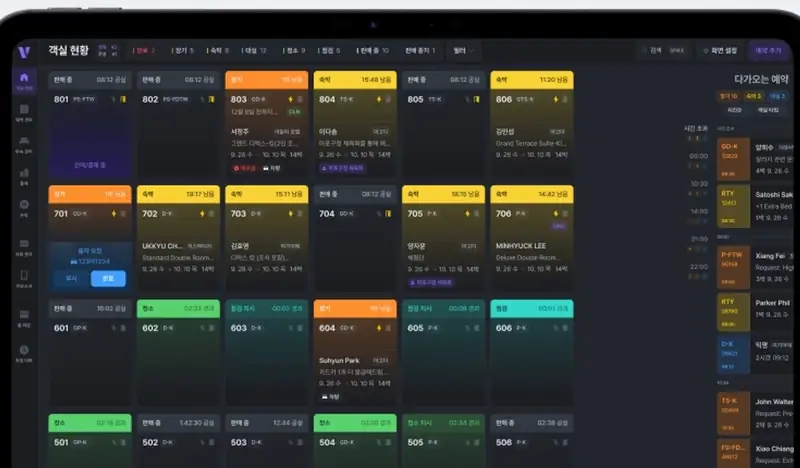The image size is (800, 468).
Task: Click the yellow key icon on room 802
Action: [211, 99]
